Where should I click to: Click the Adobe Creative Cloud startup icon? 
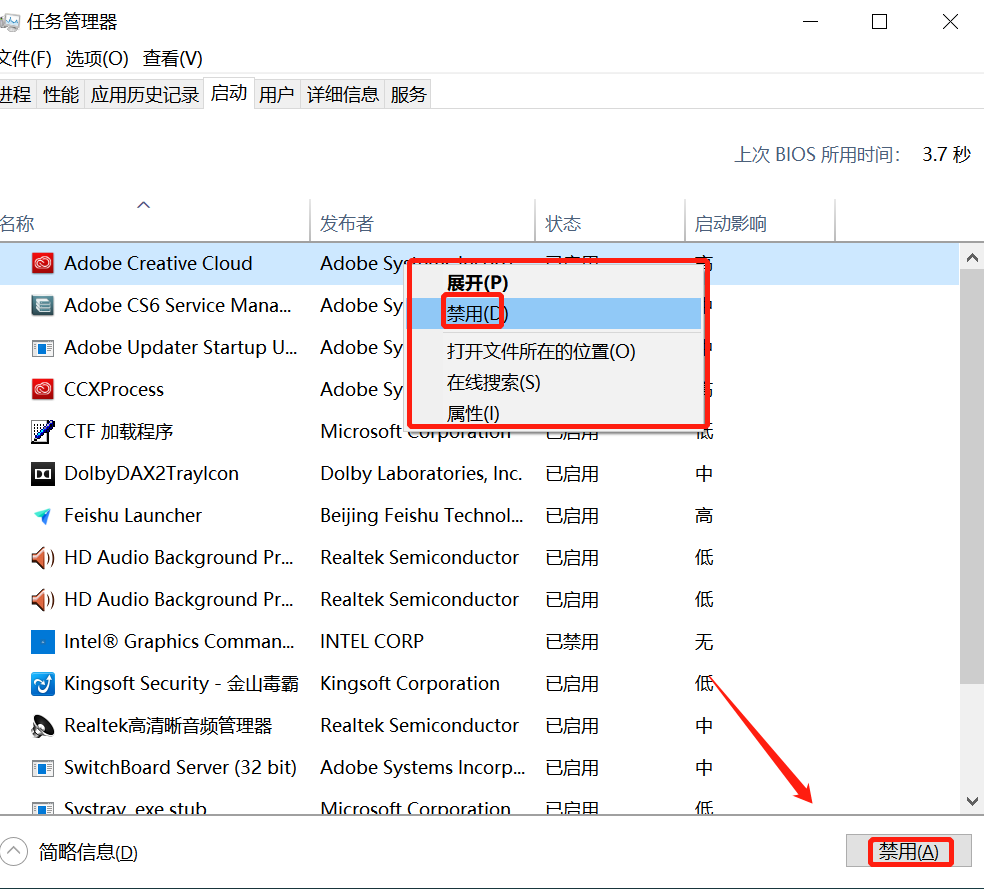pyautogui.click(x=42, y=264)
